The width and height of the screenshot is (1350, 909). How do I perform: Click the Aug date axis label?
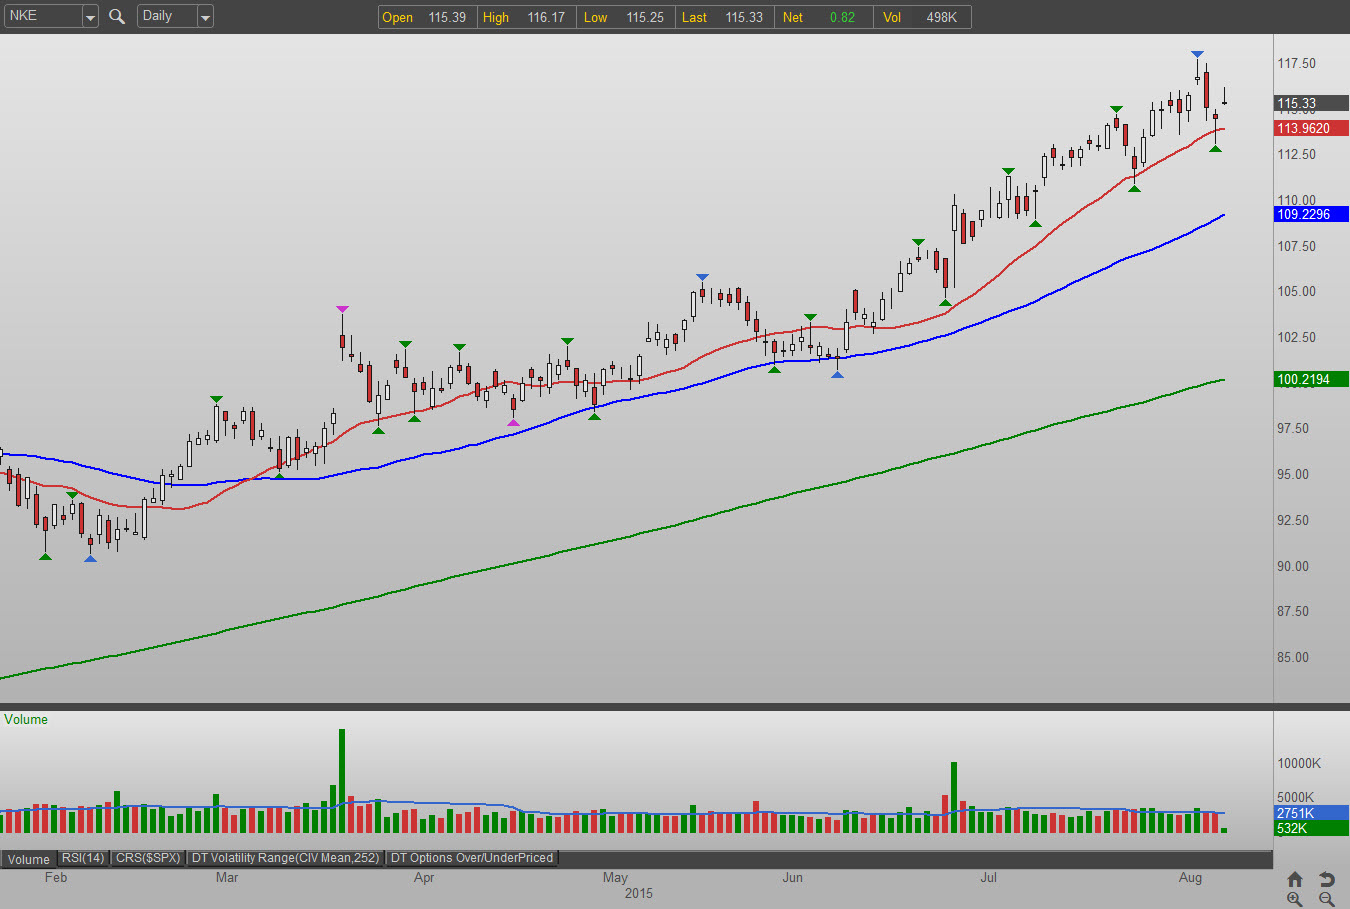1190,877
